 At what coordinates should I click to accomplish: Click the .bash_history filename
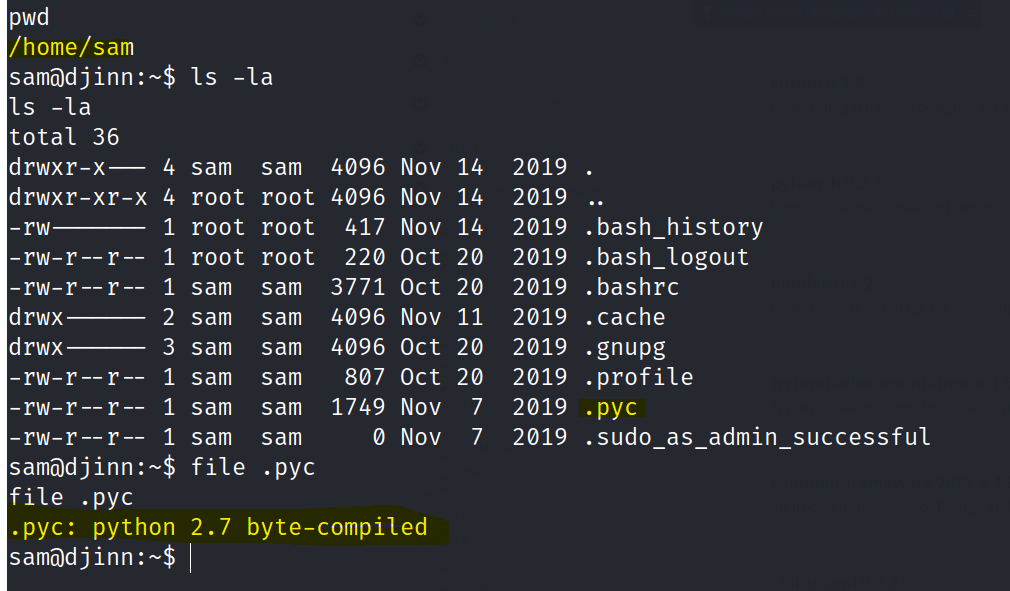coord(673,227)
